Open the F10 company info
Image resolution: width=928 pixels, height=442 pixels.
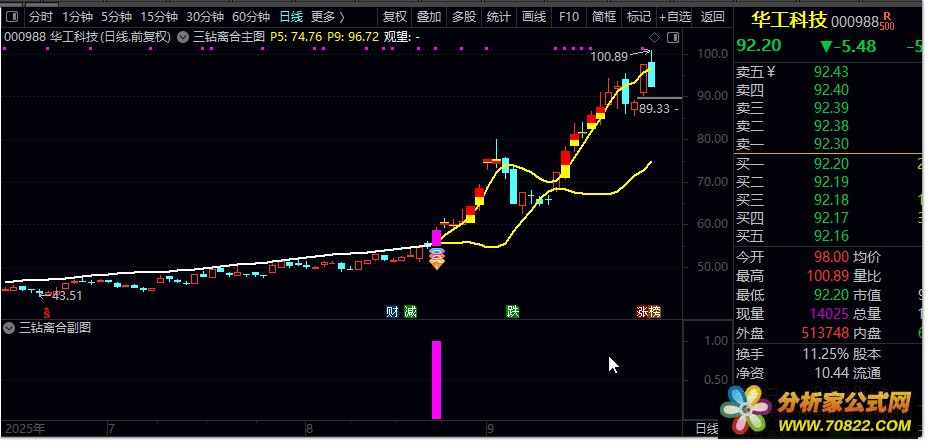[569, 16]
